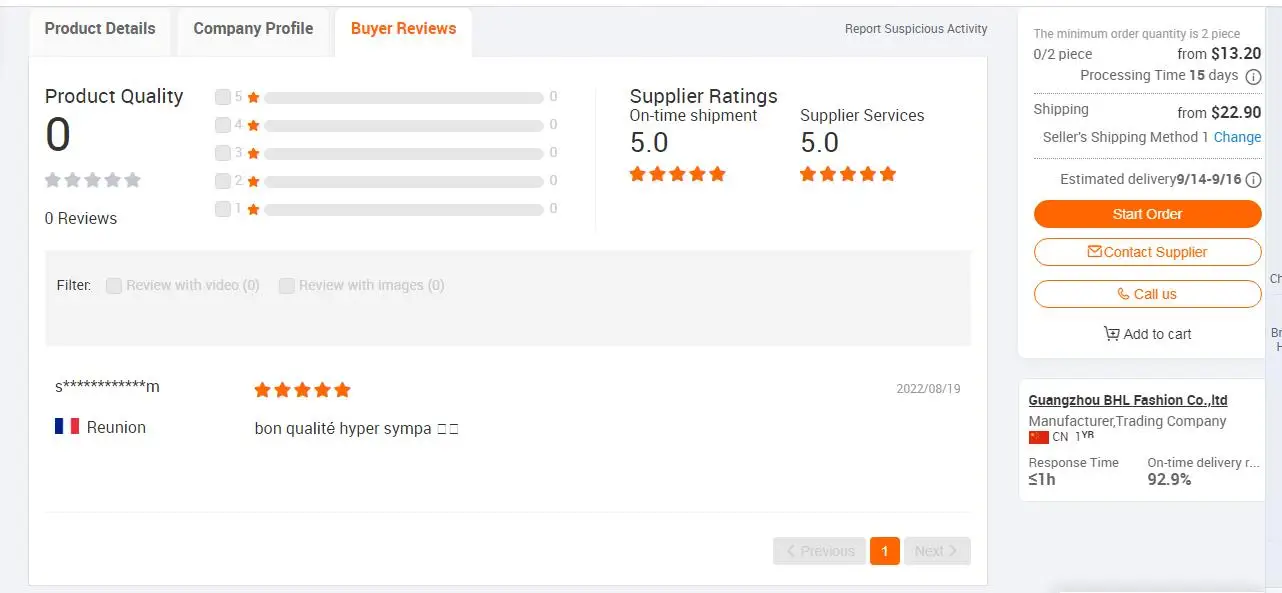Click the review text 'bon qualité hyper sympa'
Screen dimensions: 1282x593
(343, 429)
